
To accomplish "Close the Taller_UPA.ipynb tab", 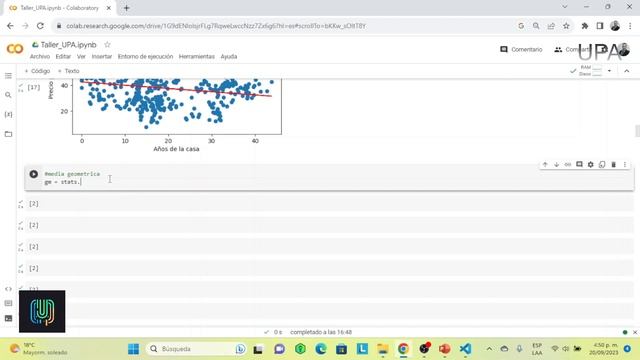I will (109, 8).
